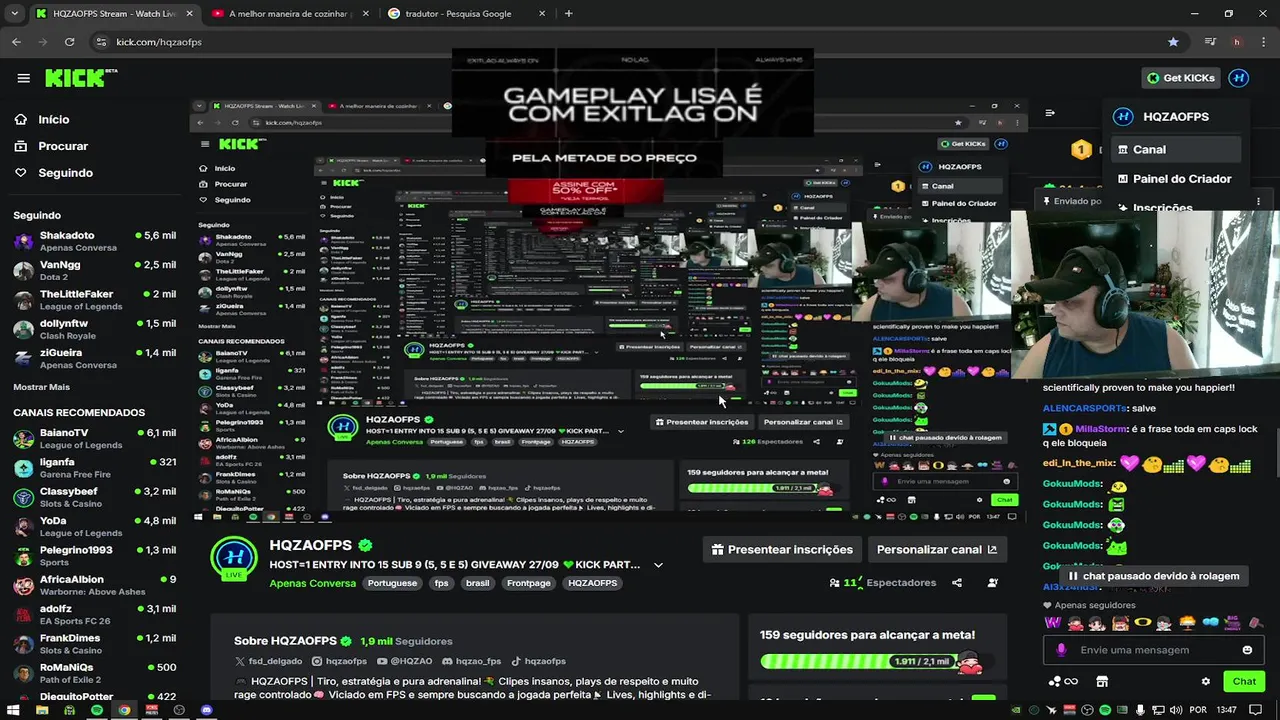Click the share stream icon
Image resolution: width=1280 pixels, height=720 pixels.
click(x=957, y=583)
